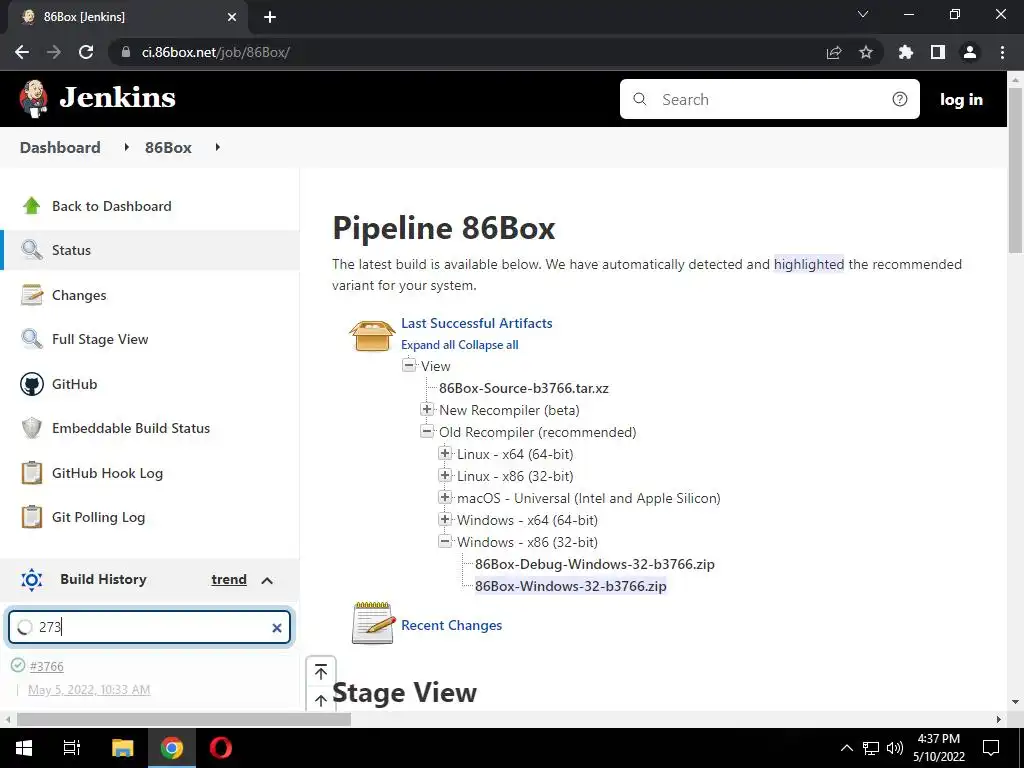The height and width of the screenshot is (768, 1024).
Task: Expand Linux - x86 (32-bit) node
Action: click(445, 475)
